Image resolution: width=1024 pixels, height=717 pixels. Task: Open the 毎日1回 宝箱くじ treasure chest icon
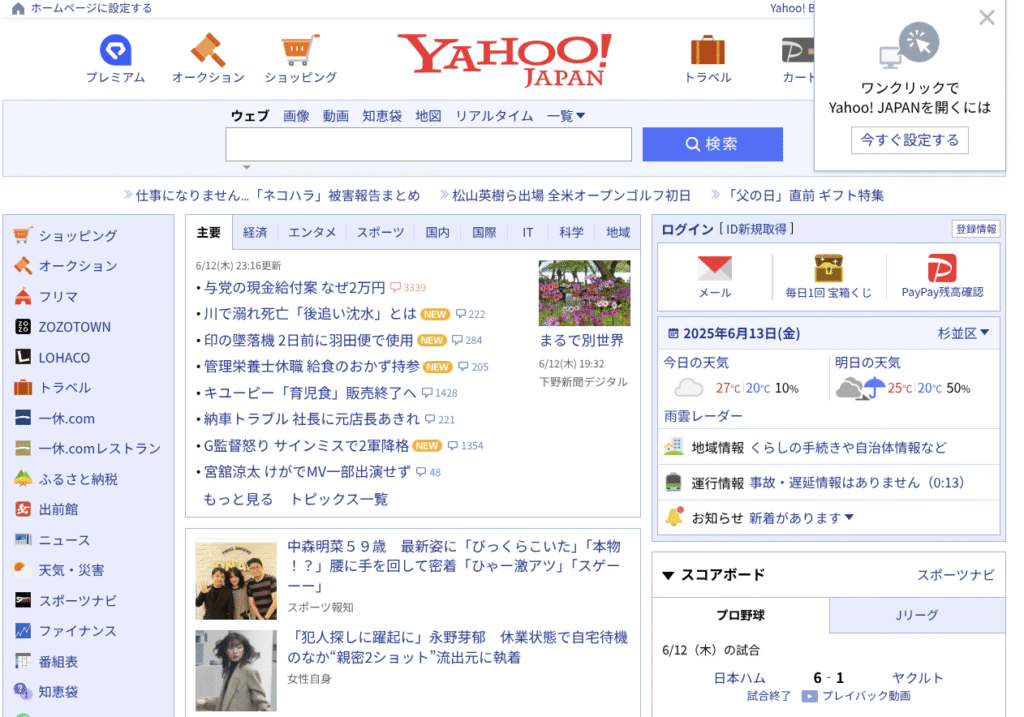point(828,268)
